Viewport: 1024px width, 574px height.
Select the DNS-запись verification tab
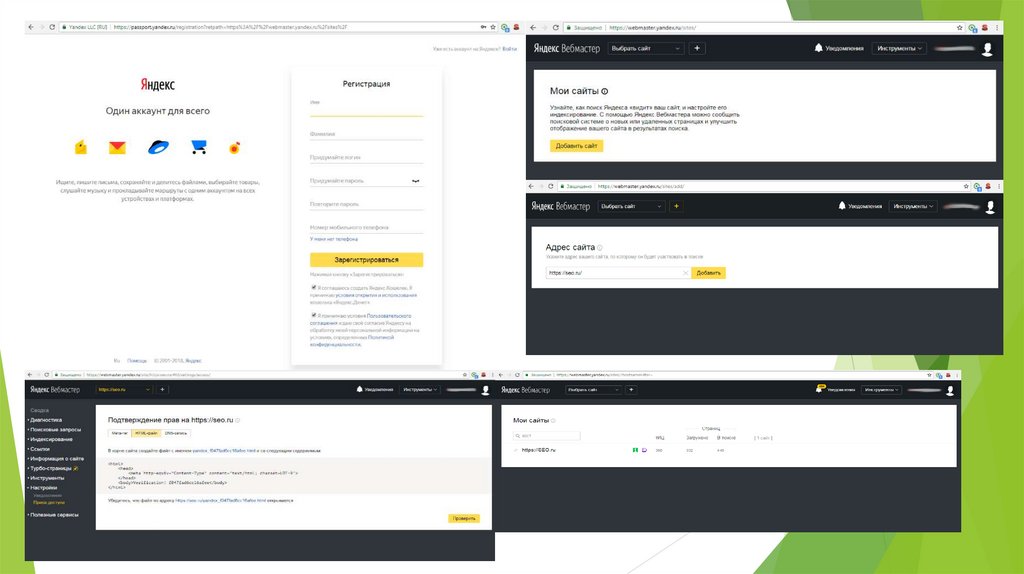point(176,433)
